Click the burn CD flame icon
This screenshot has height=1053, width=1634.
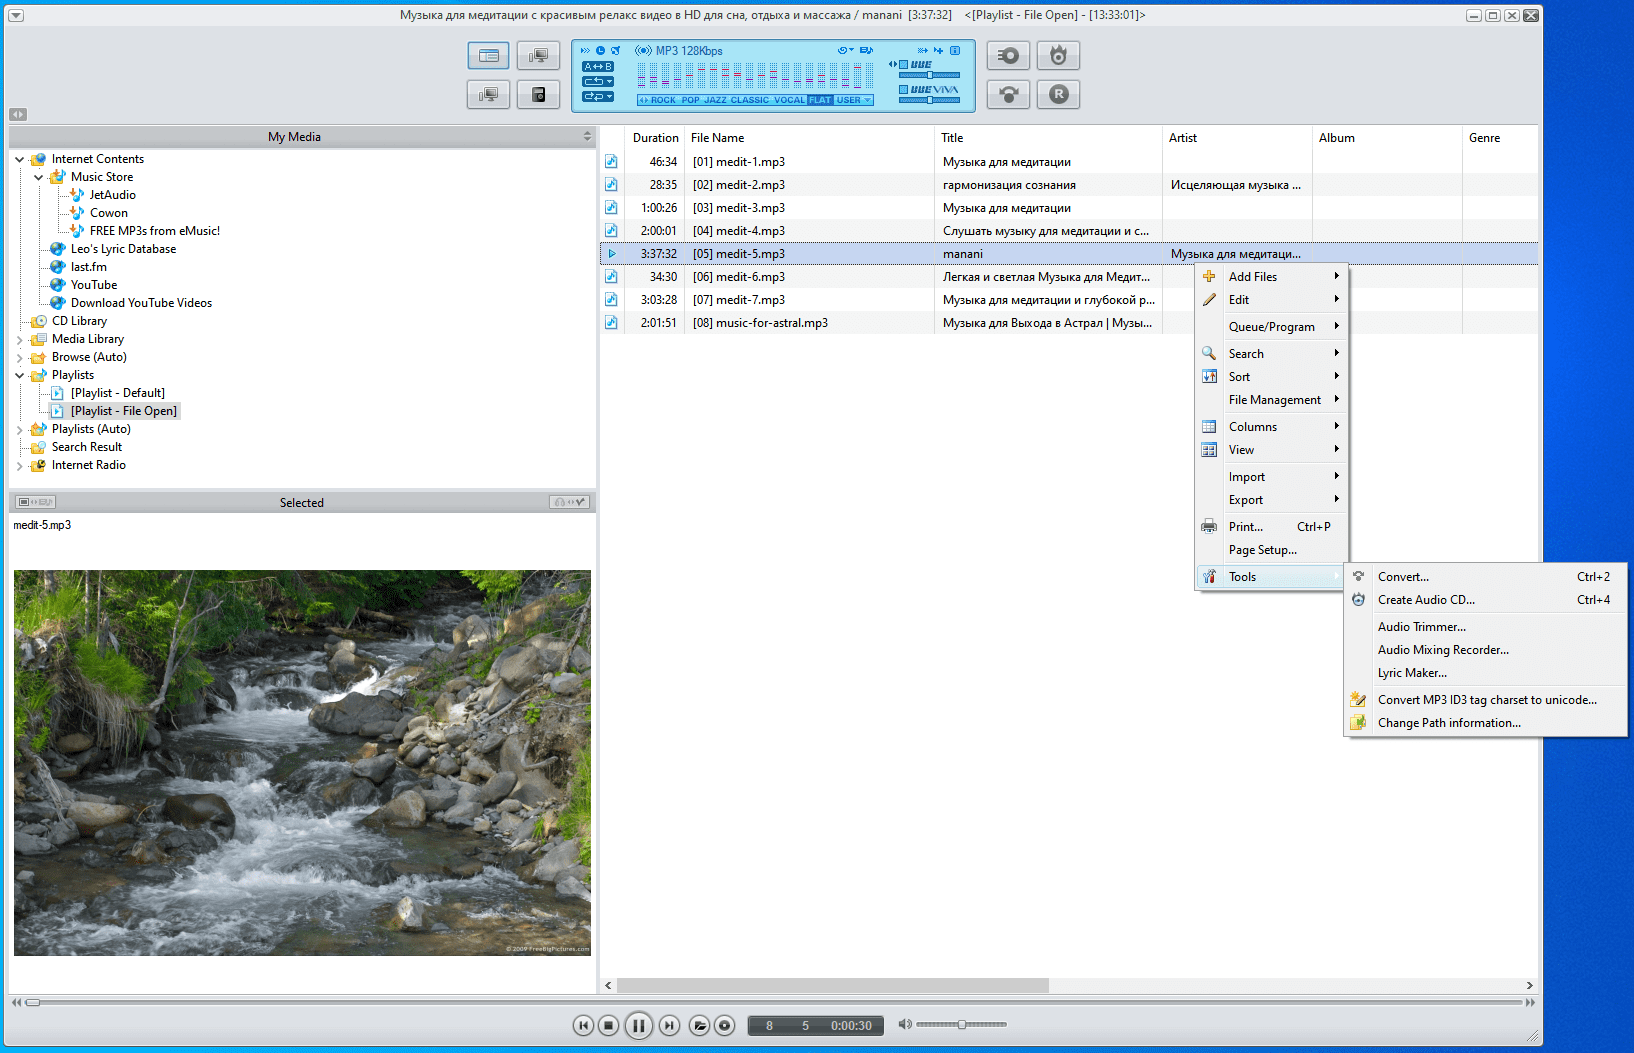1058,56
